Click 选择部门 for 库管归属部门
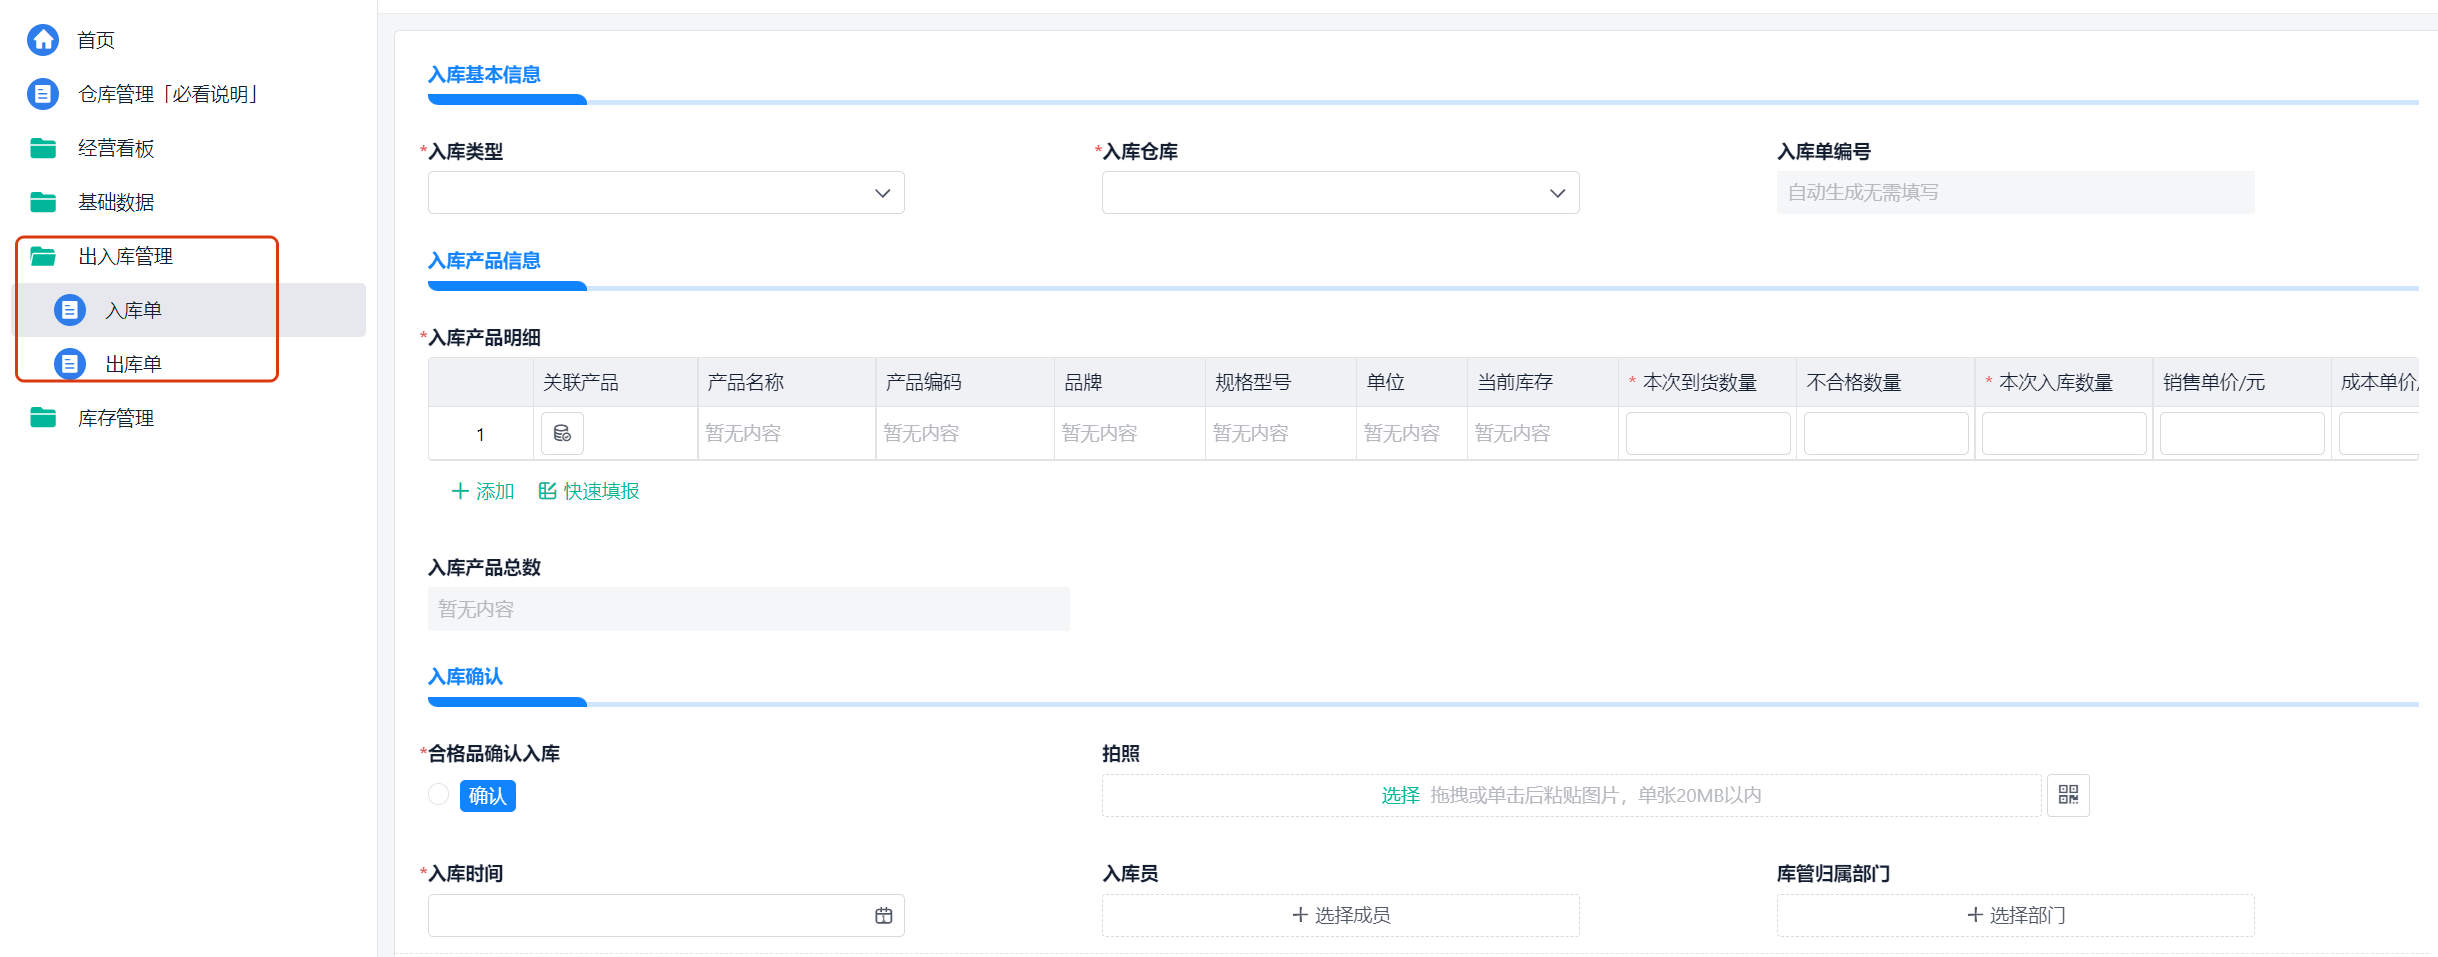This screenshot has height=957, width=2438. click(x=2015, y=915)
